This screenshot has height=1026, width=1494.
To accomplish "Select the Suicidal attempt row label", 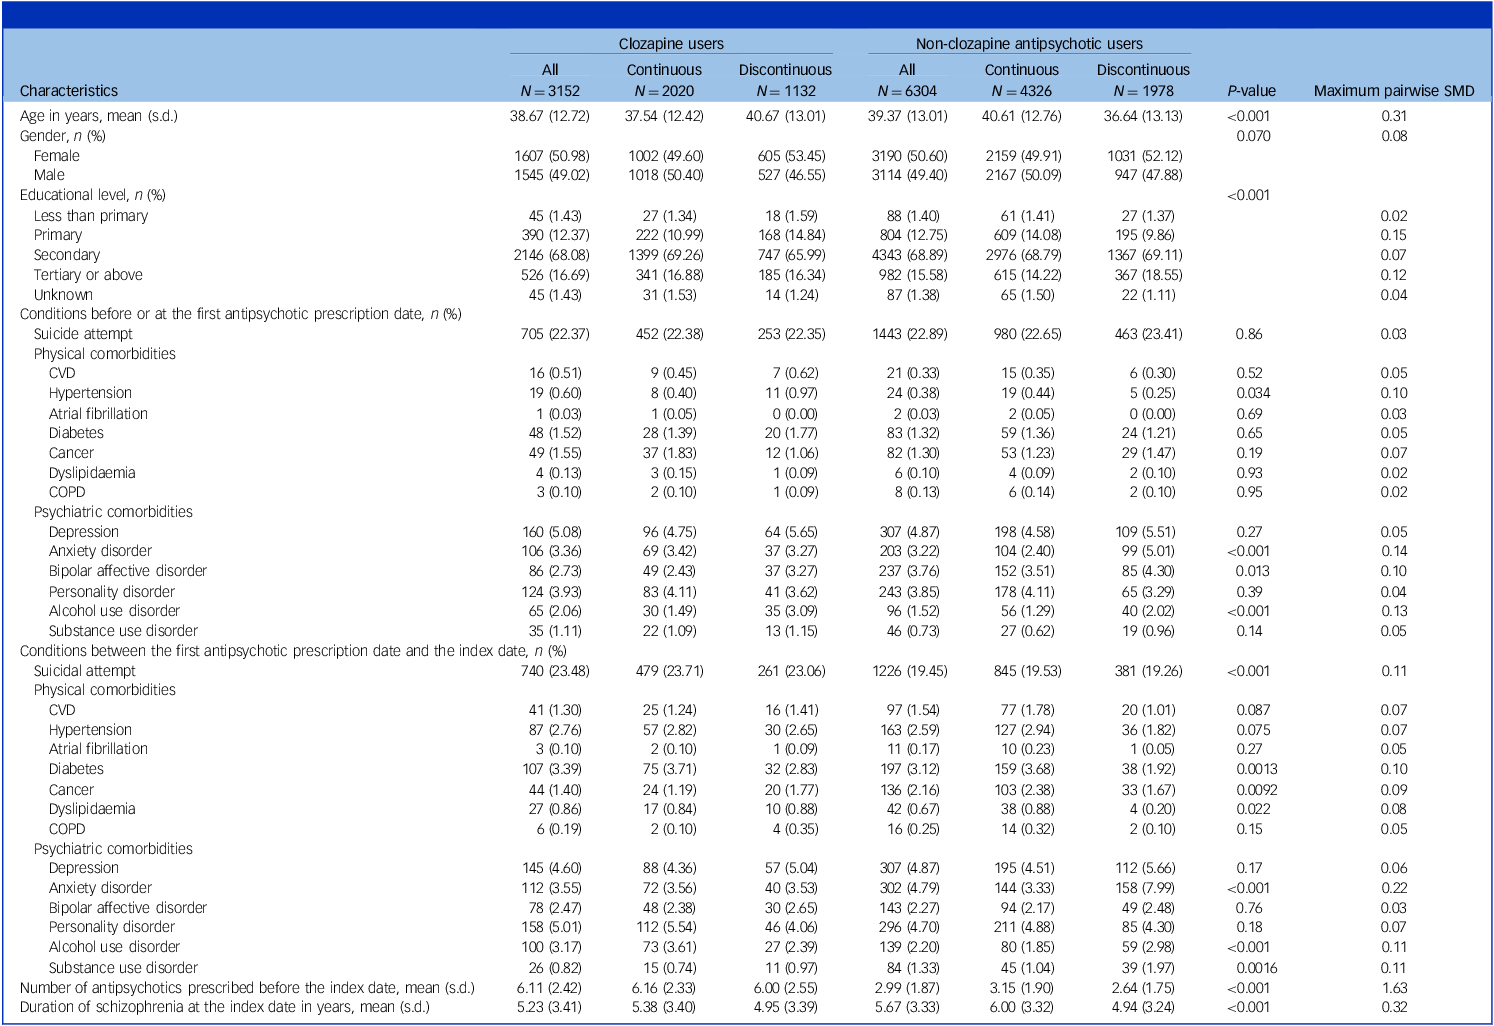I will (84, 671).
